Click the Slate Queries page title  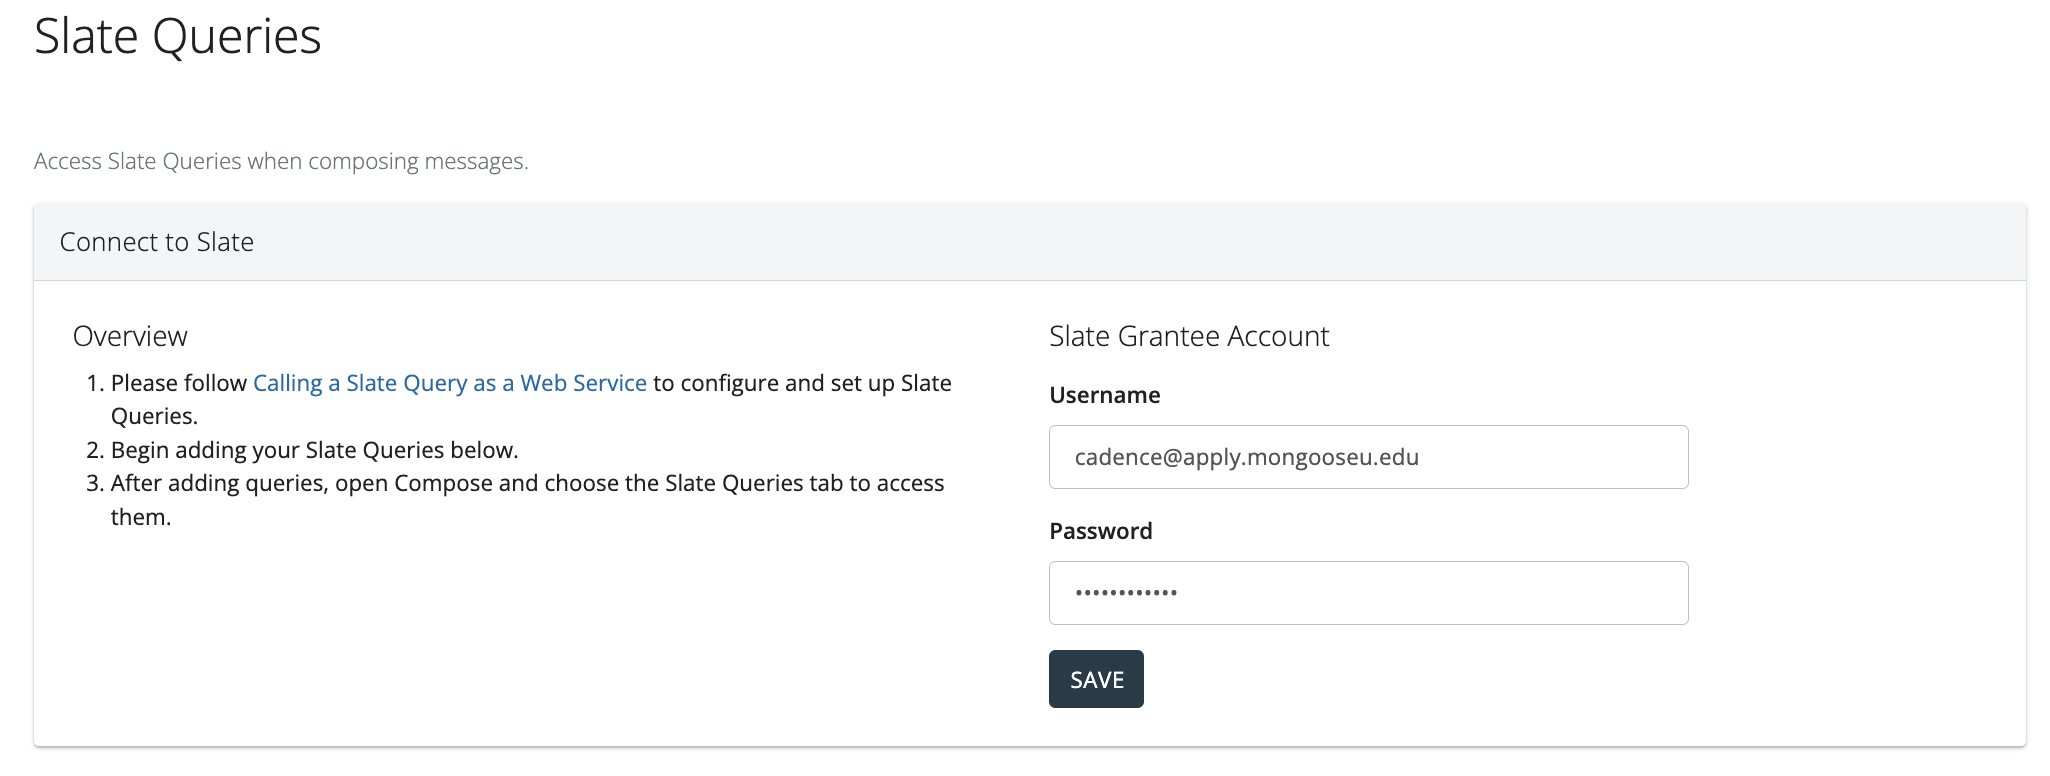[178, 37]
